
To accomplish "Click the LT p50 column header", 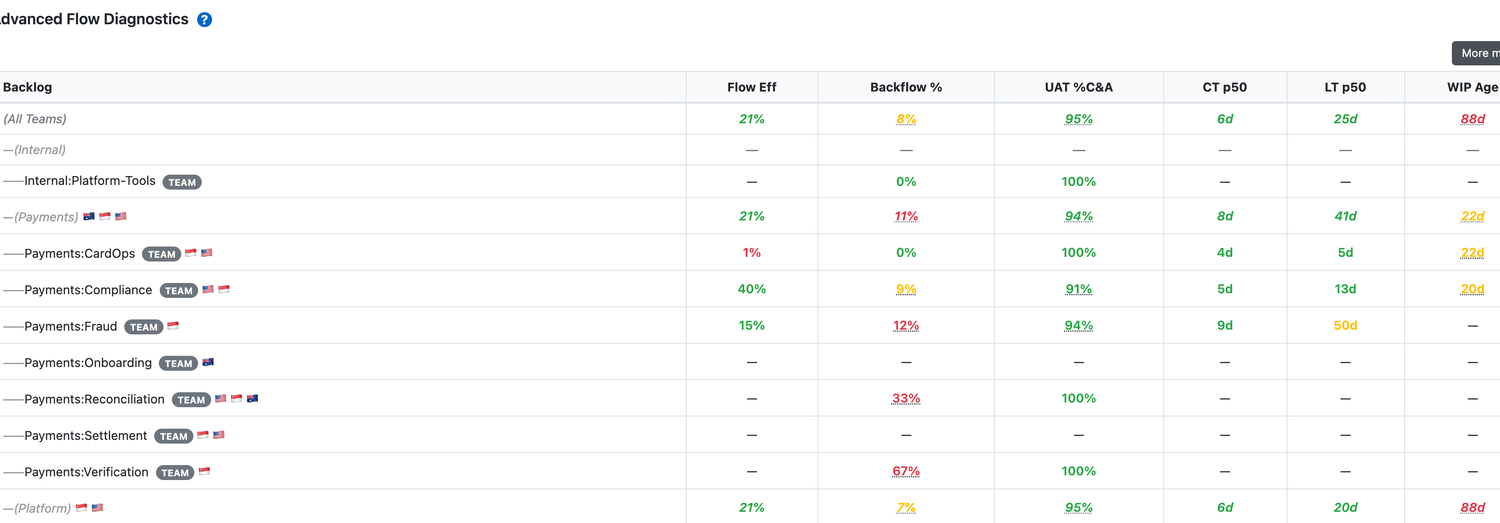I will tap(1345, 87).
